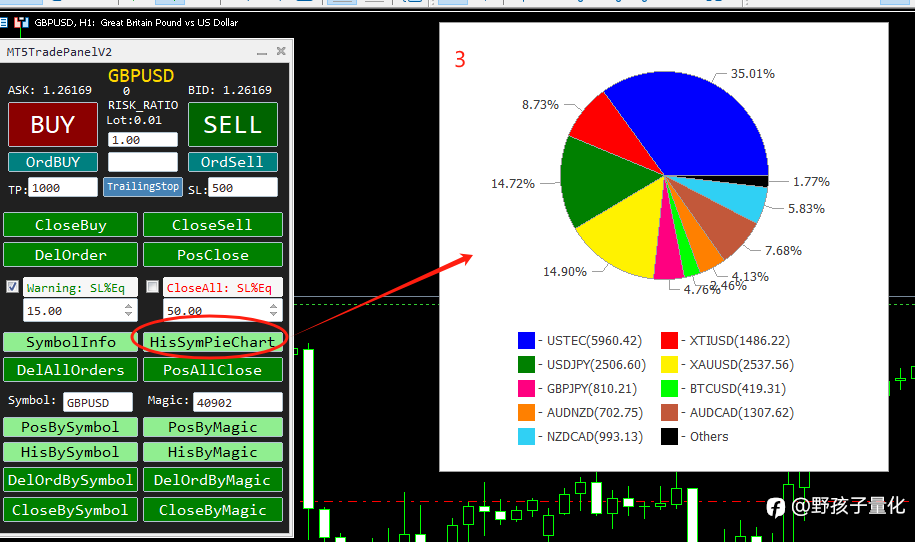Click the PosByMagic button
This screenshot has height=542, width=915.
(x=212, y=427)
